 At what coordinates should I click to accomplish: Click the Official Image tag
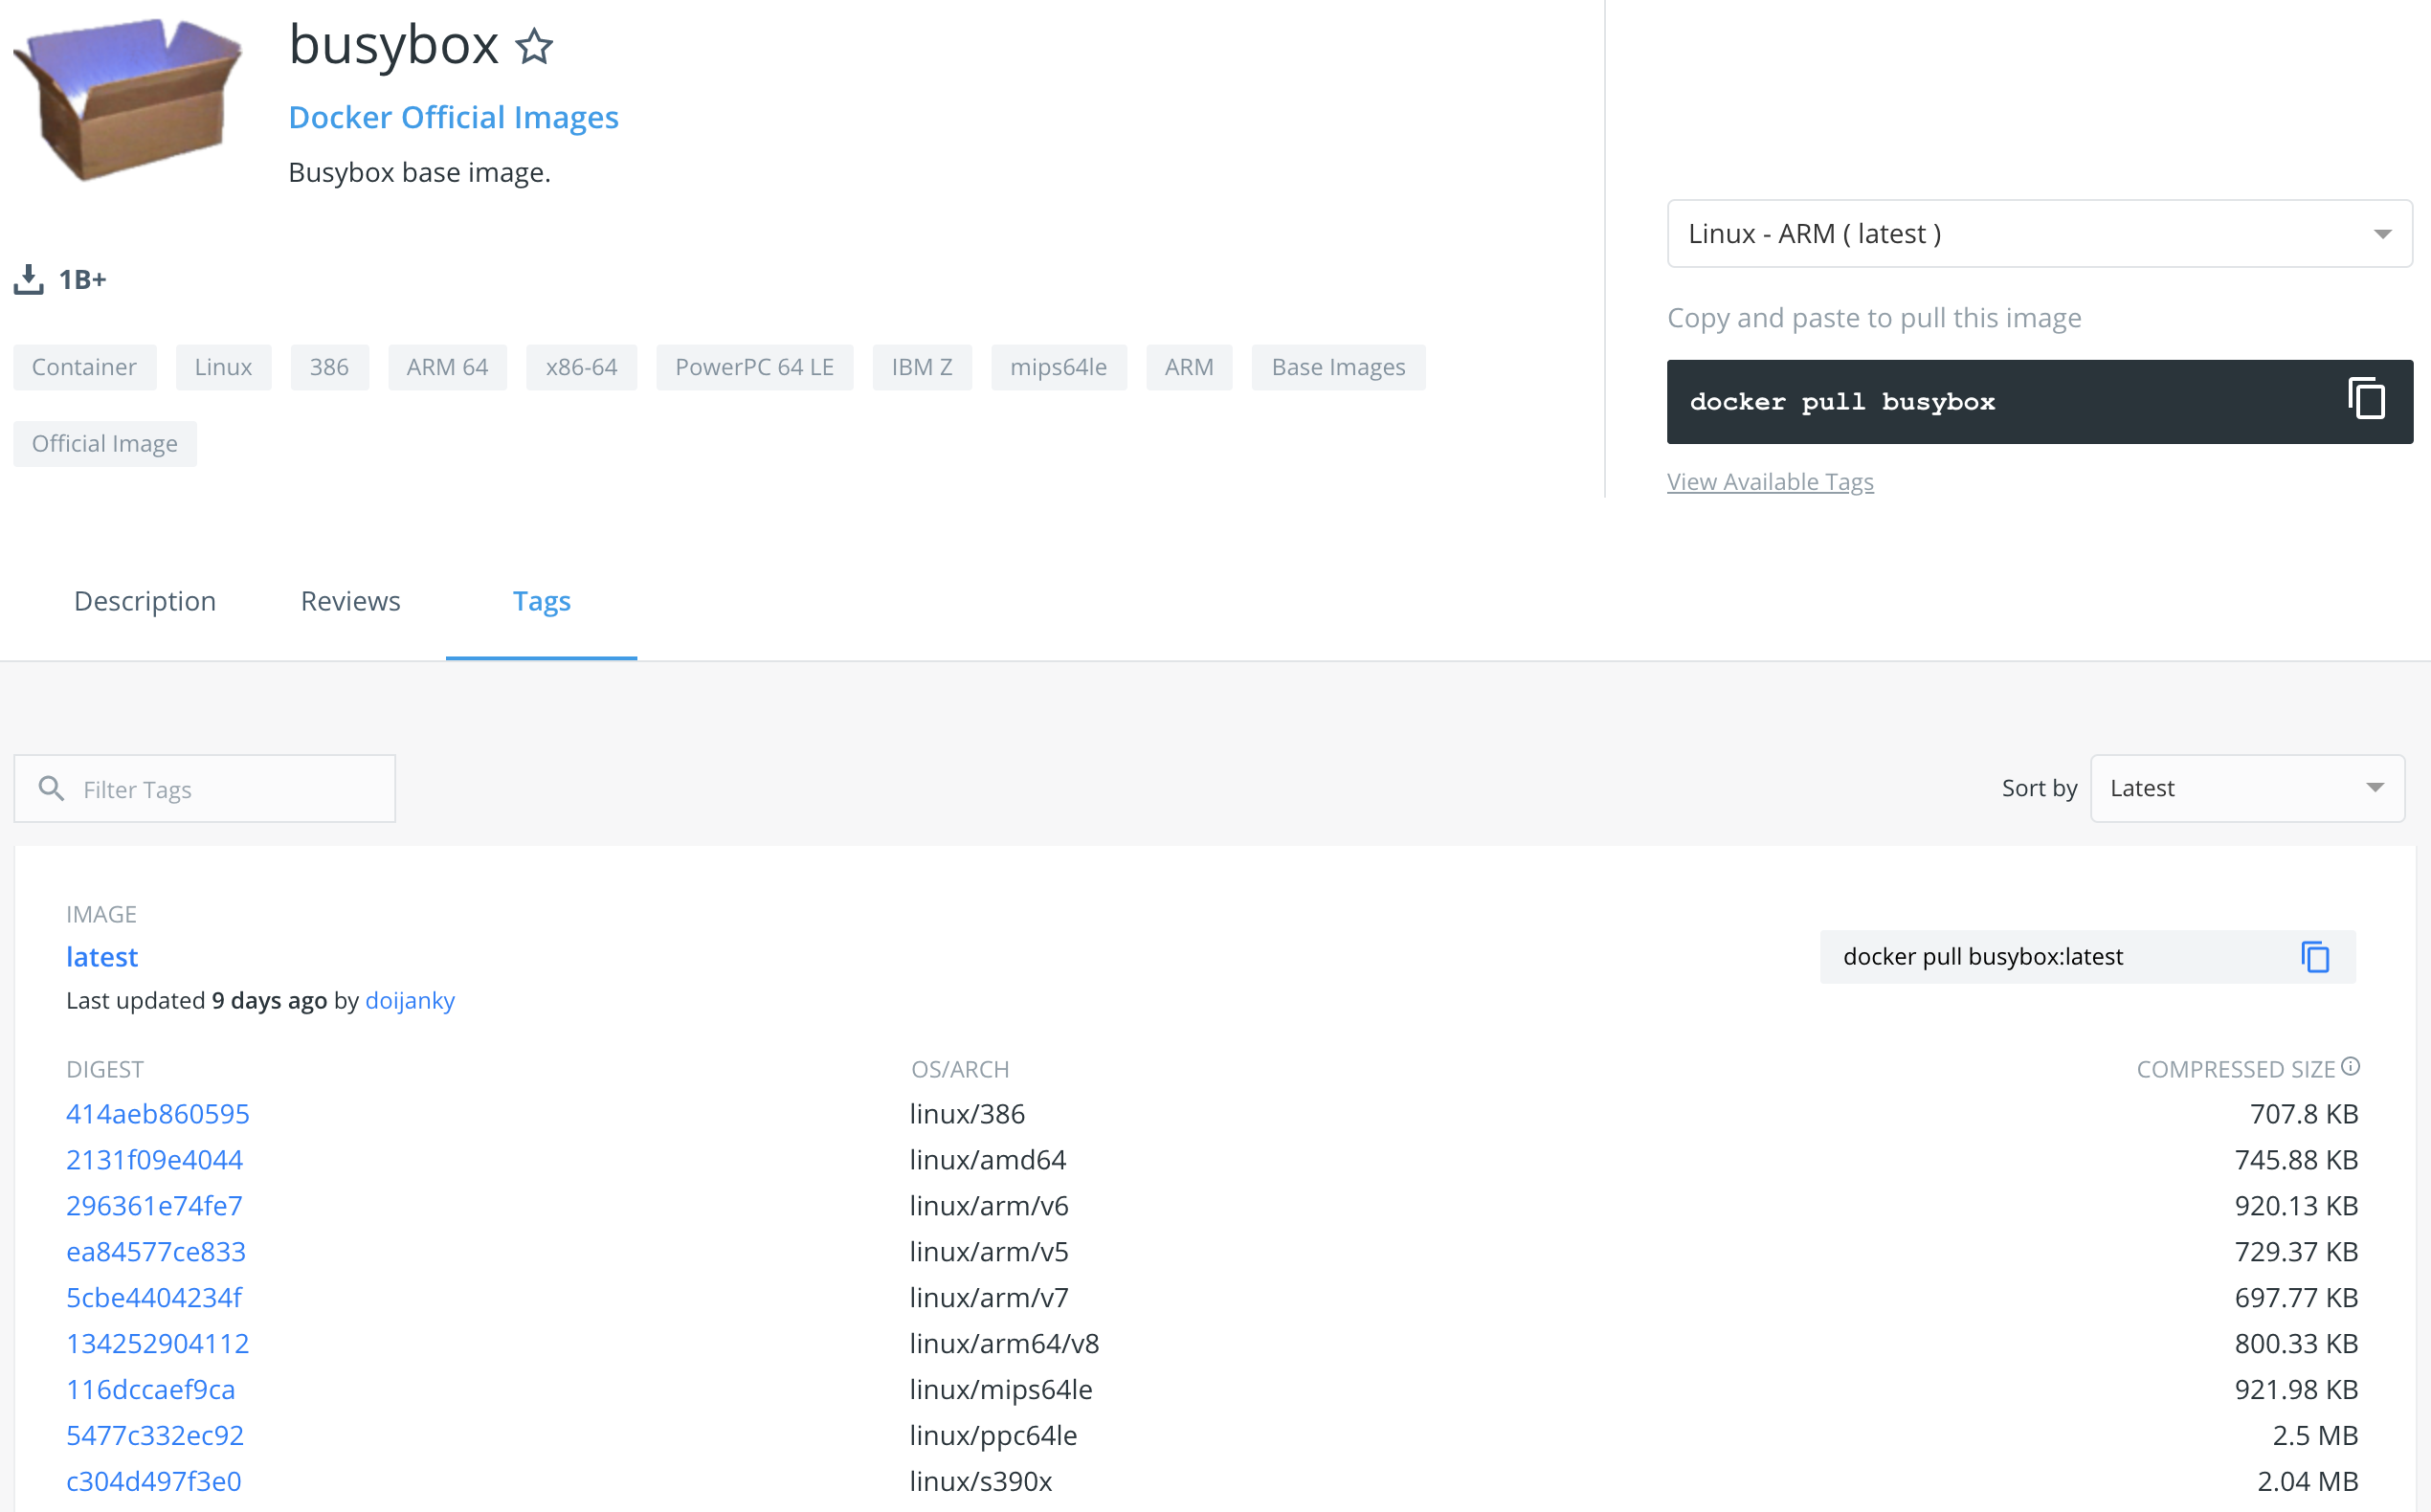click(x=104, y=444)
